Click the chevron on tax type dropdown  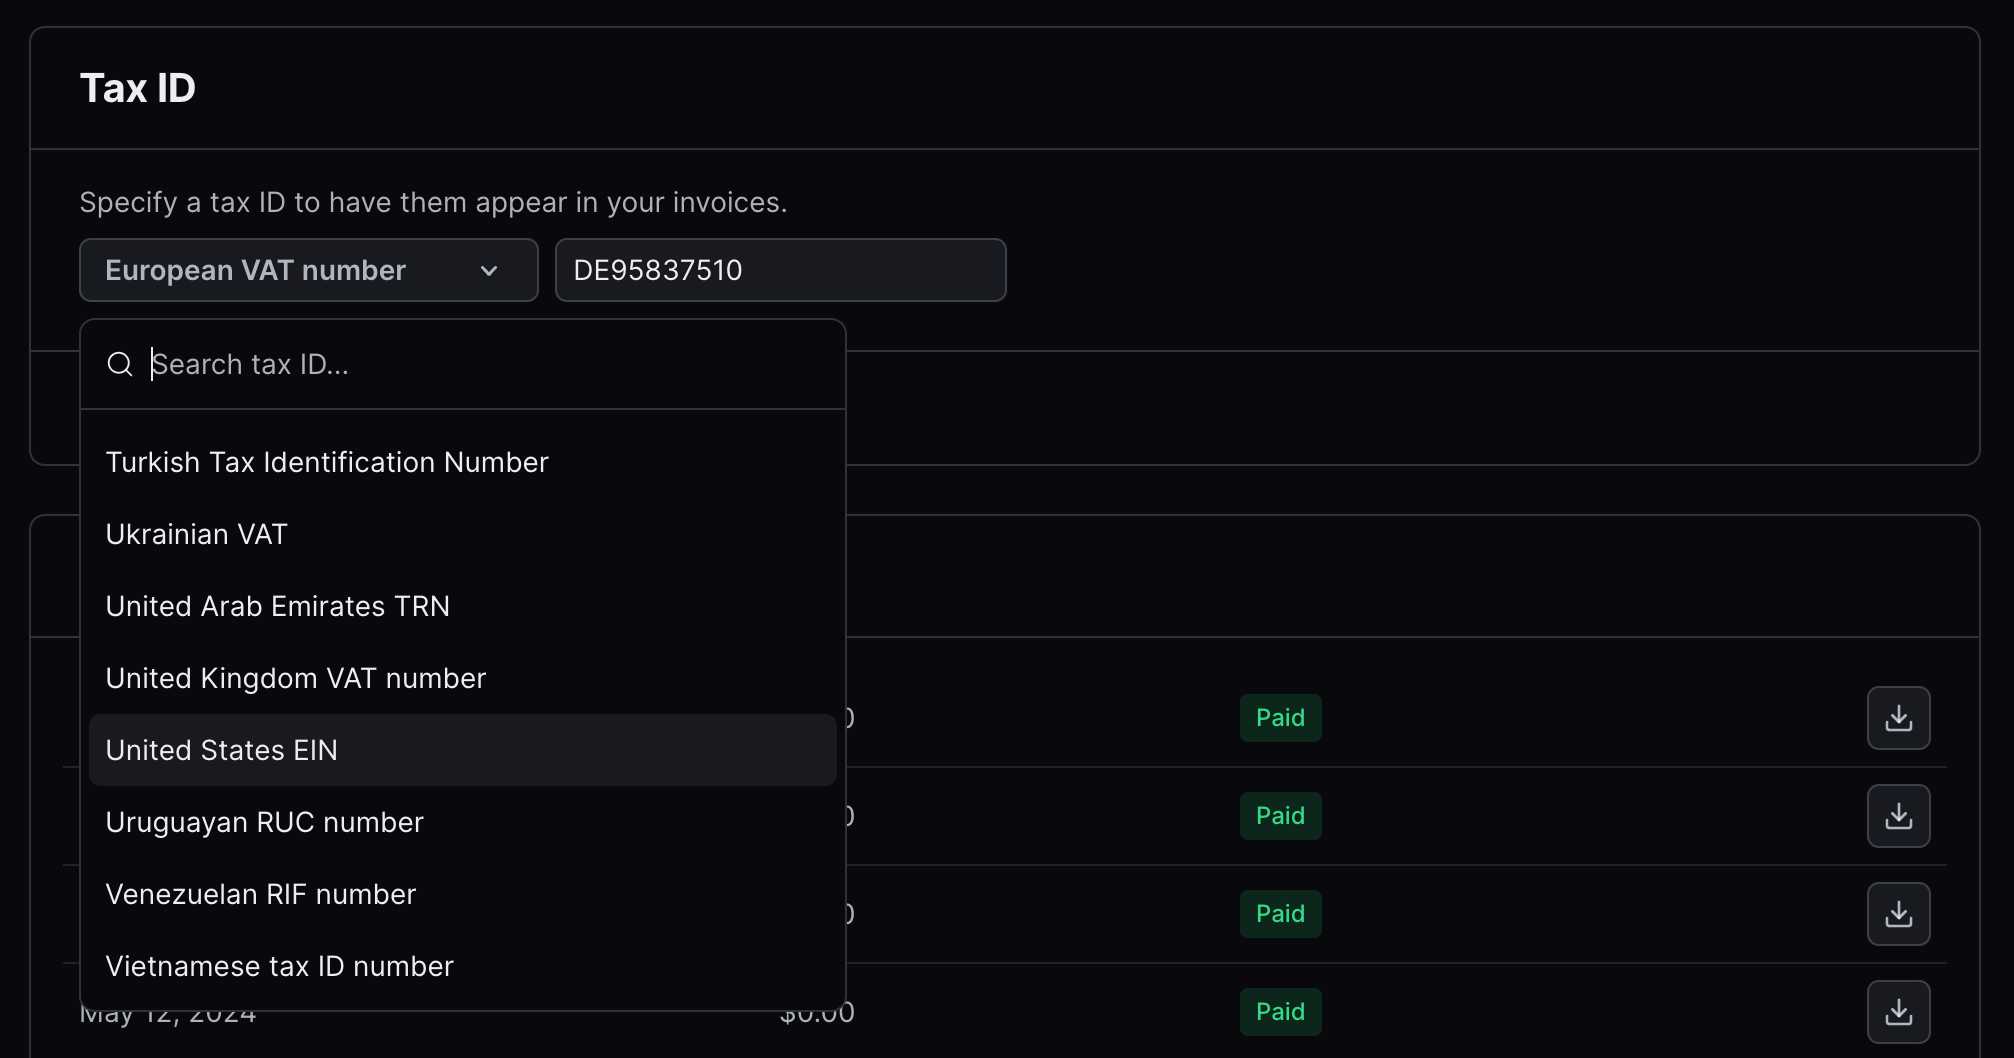tap(489, 271)
